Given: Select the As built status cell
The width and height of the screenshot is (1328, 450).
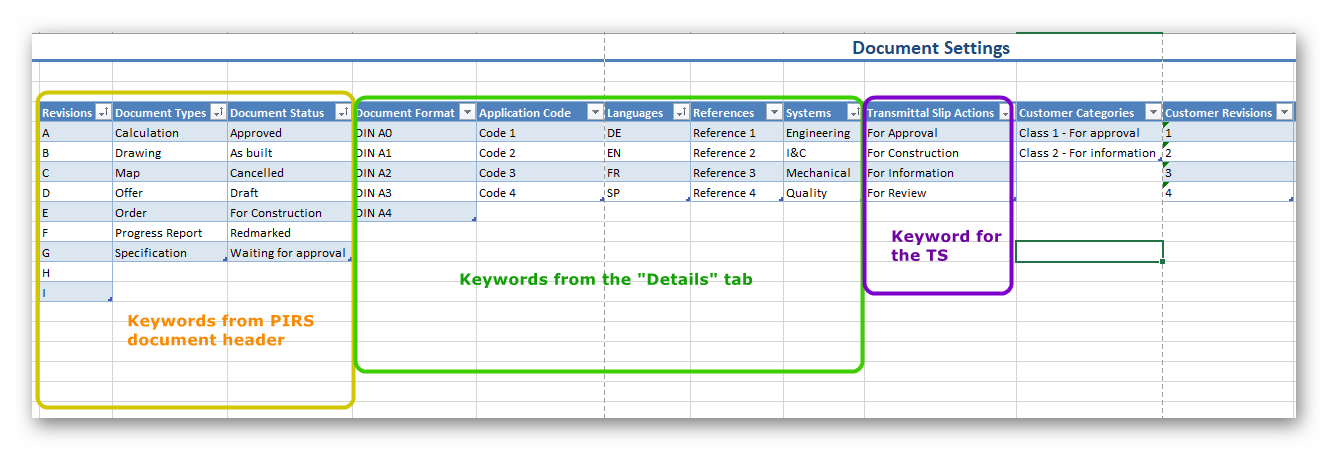Looking at the screenshot, I should click(x=290, y=153).
